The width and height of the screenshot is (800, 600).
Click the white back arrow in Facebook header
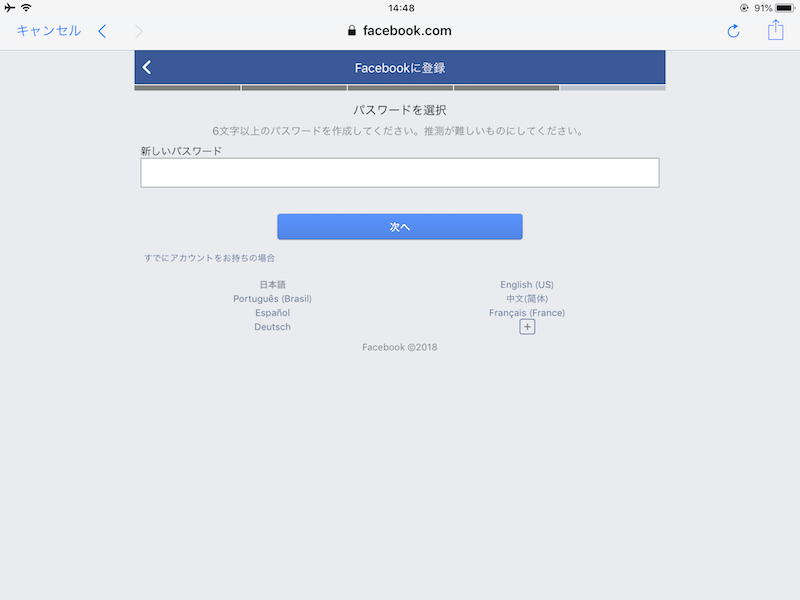pyautogui.click(x=147, y=67)
